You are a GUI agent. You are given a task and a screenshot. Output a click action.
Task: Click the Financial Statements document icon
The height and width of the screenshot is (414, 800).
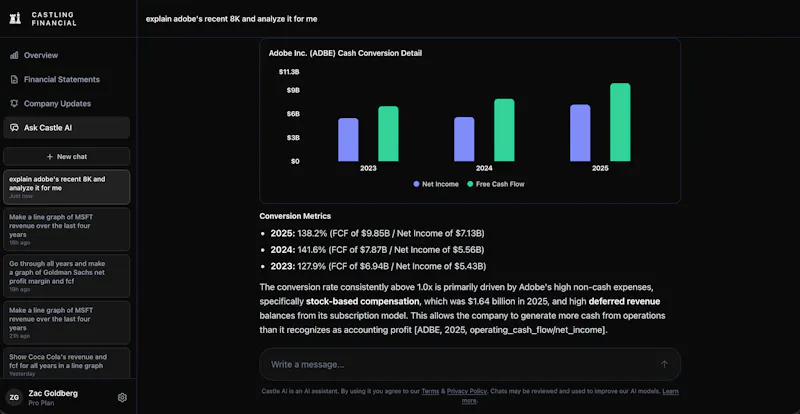[14, 79]
